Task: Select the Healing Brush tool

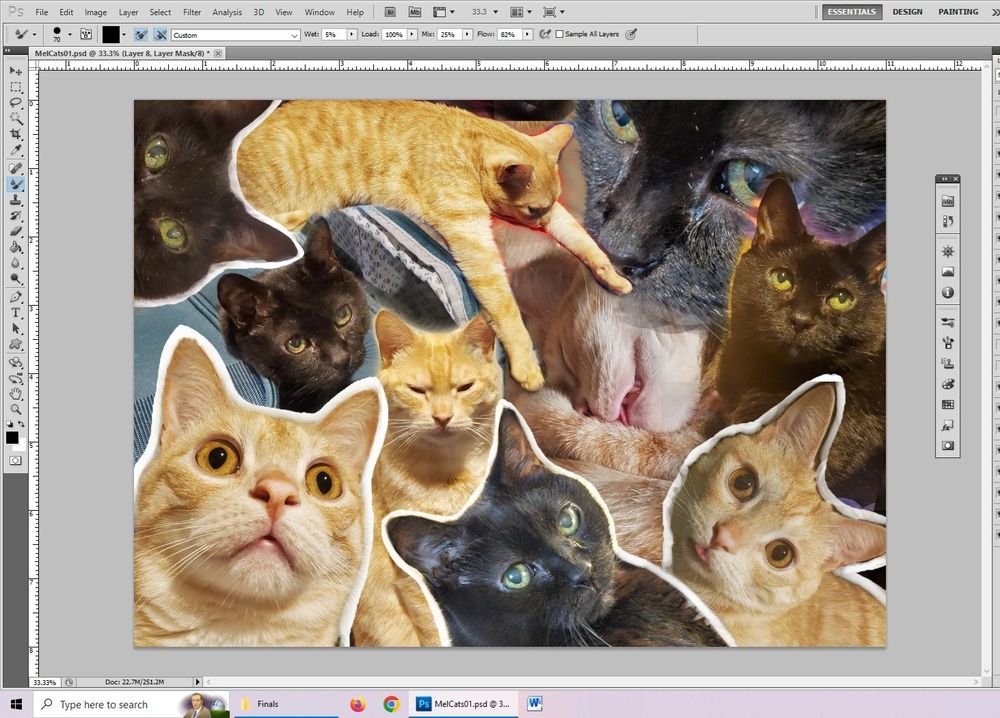Action: click(x=15, y=168)
